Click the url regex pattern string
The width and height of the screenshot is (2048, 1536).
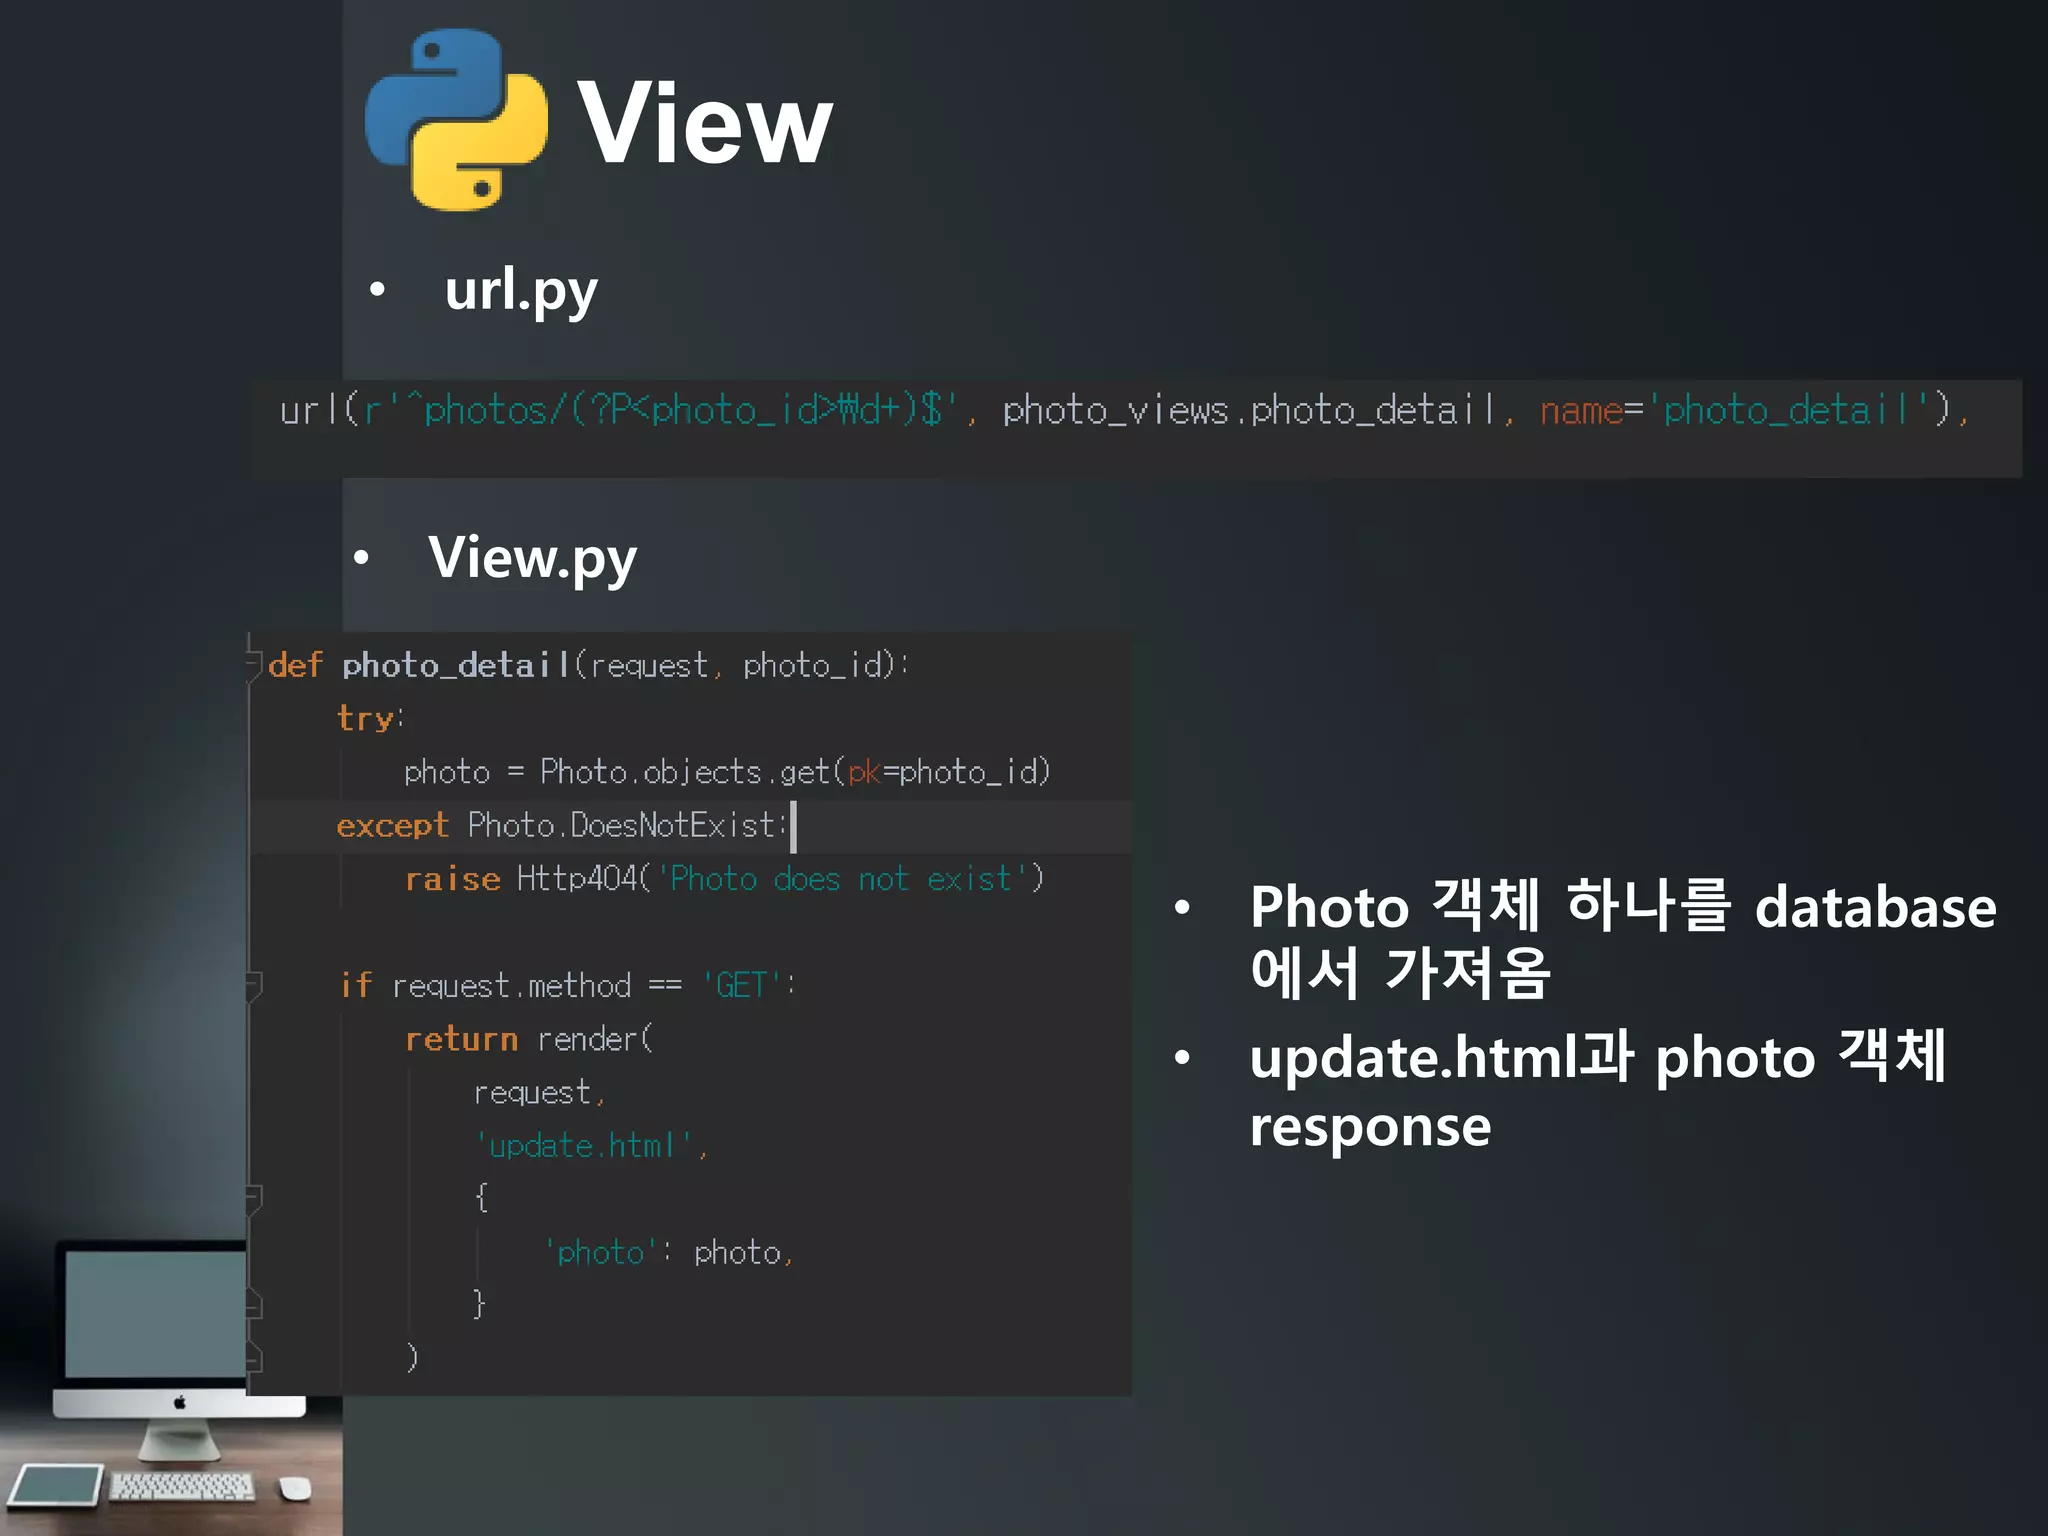tap(660, 411)
